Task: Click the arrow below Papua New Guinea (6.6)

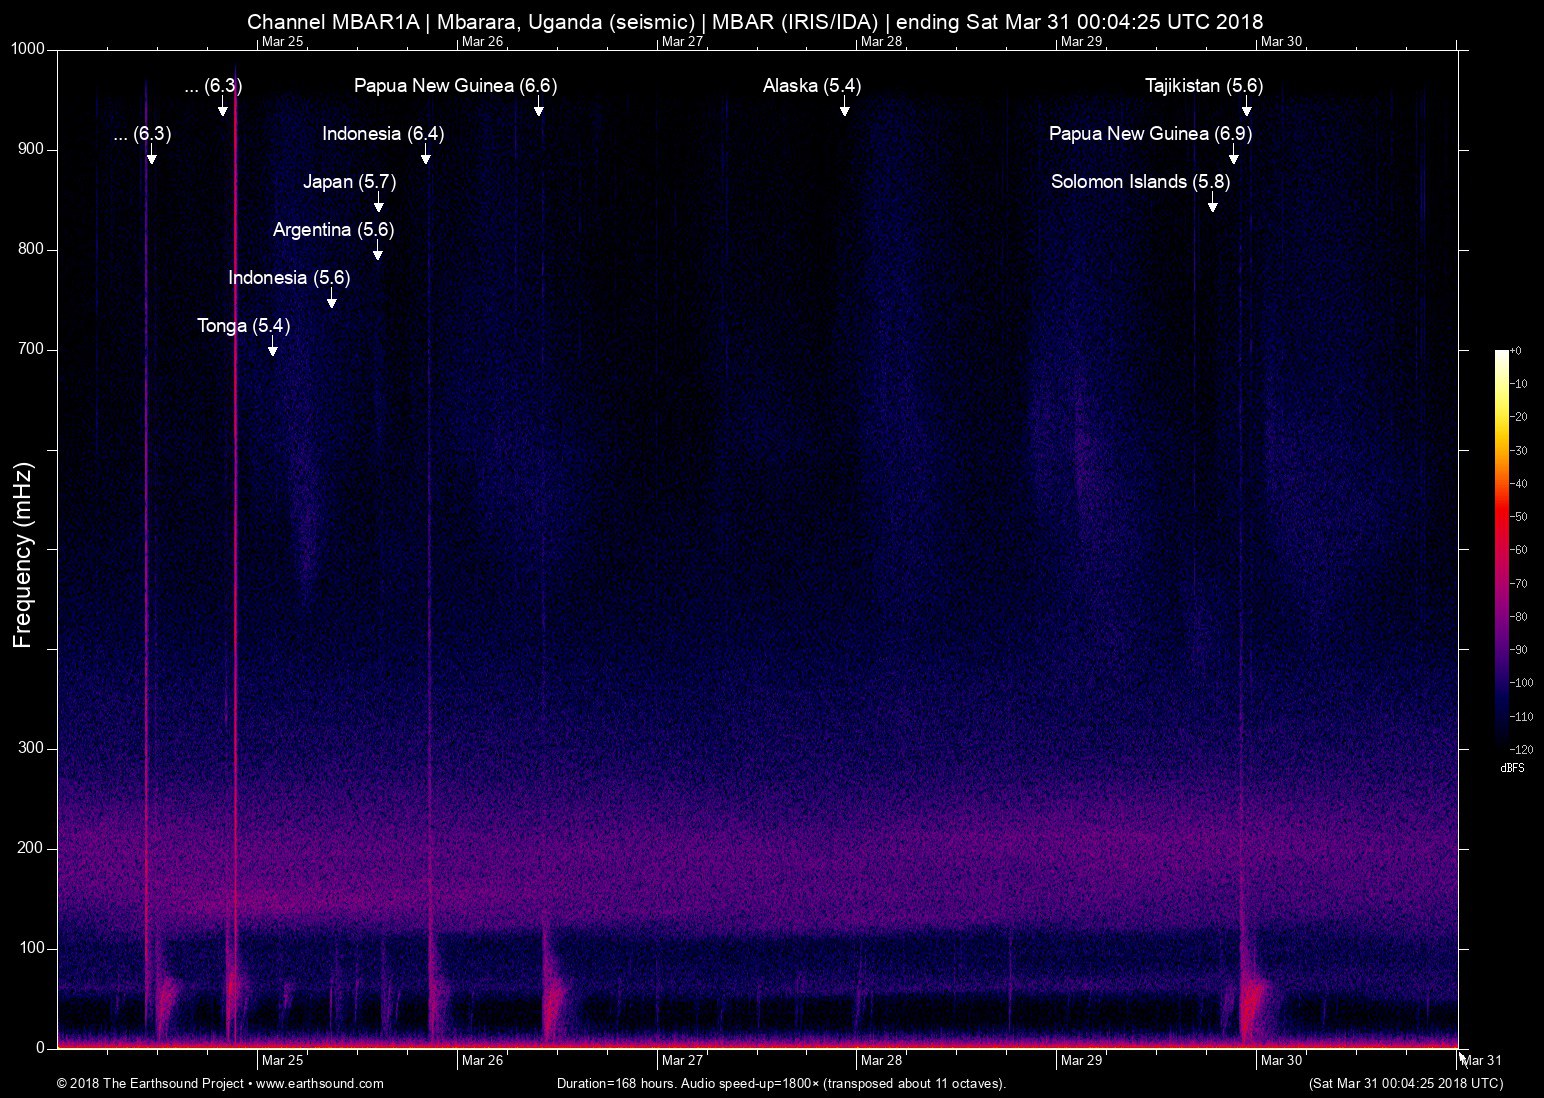Action: (x=538, y=108)
